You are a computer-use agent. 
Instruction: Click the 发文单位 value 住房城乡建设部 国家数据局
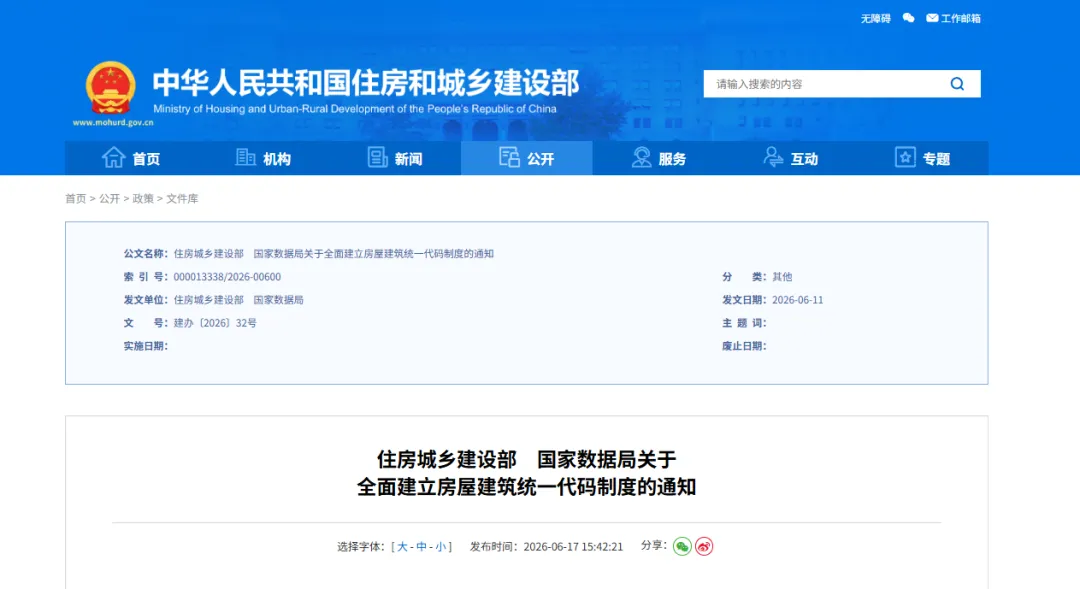click(238, 300)
